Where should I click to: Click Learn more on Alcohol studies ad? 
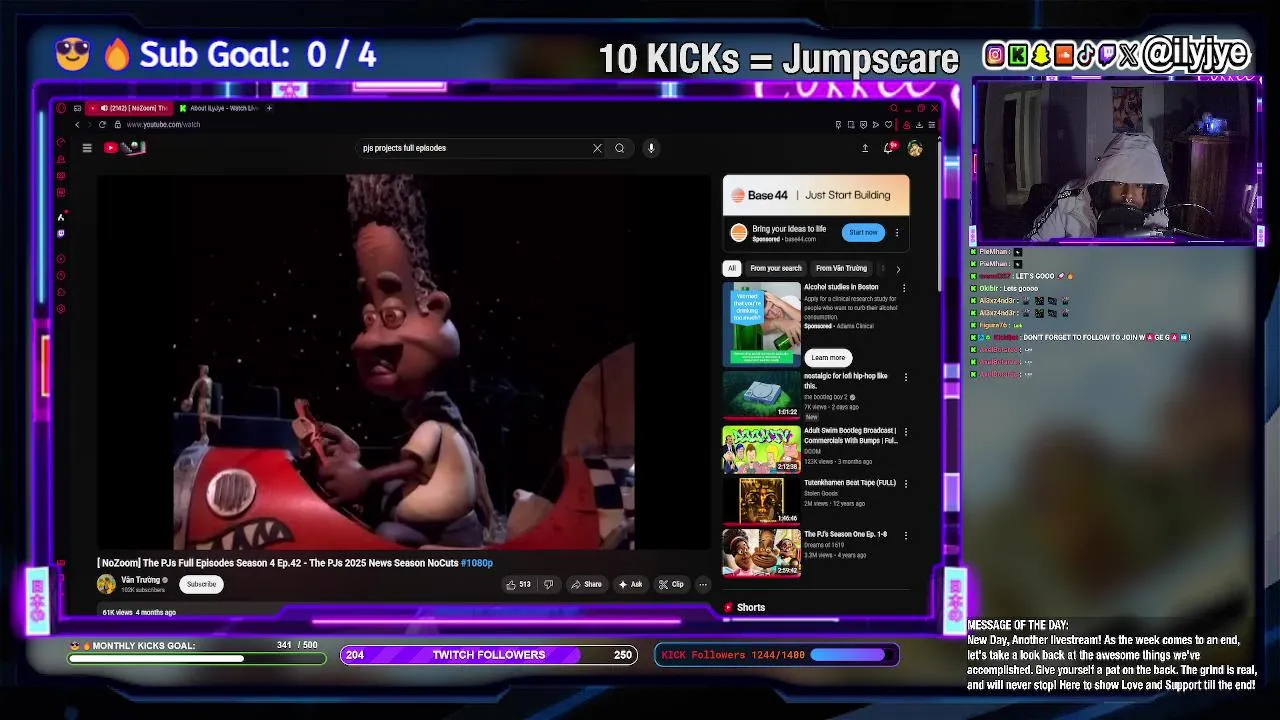827,357
